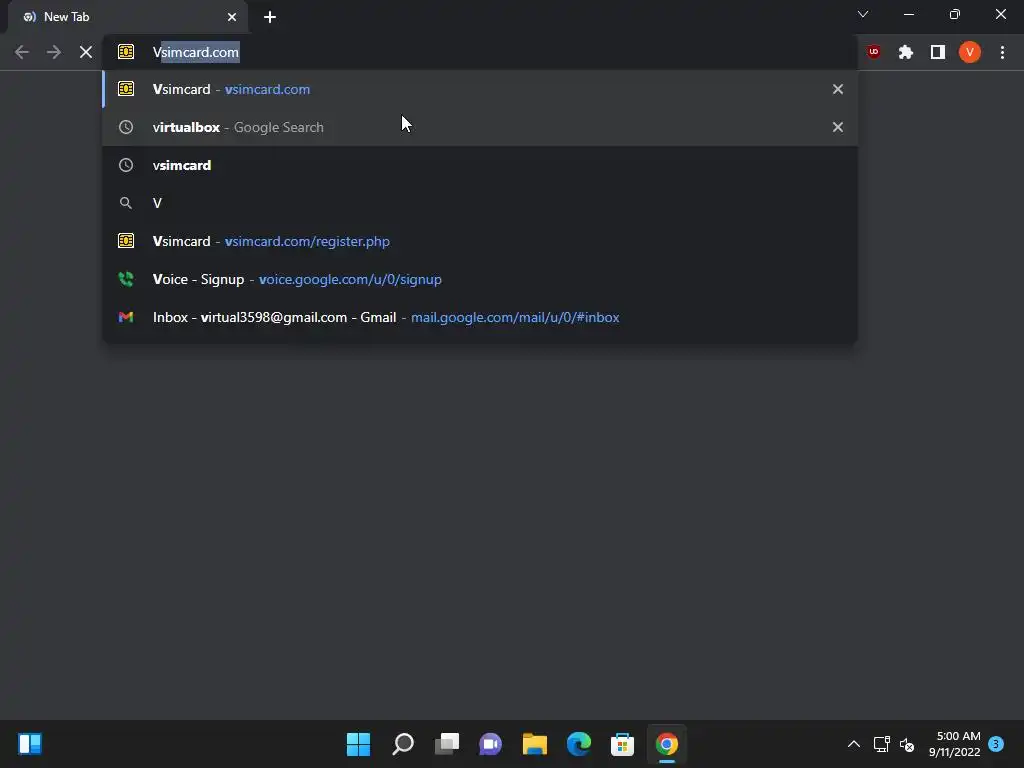Click the Google Voice phone icon
This screenshot has width=1024, height=768.
[126, 279]
